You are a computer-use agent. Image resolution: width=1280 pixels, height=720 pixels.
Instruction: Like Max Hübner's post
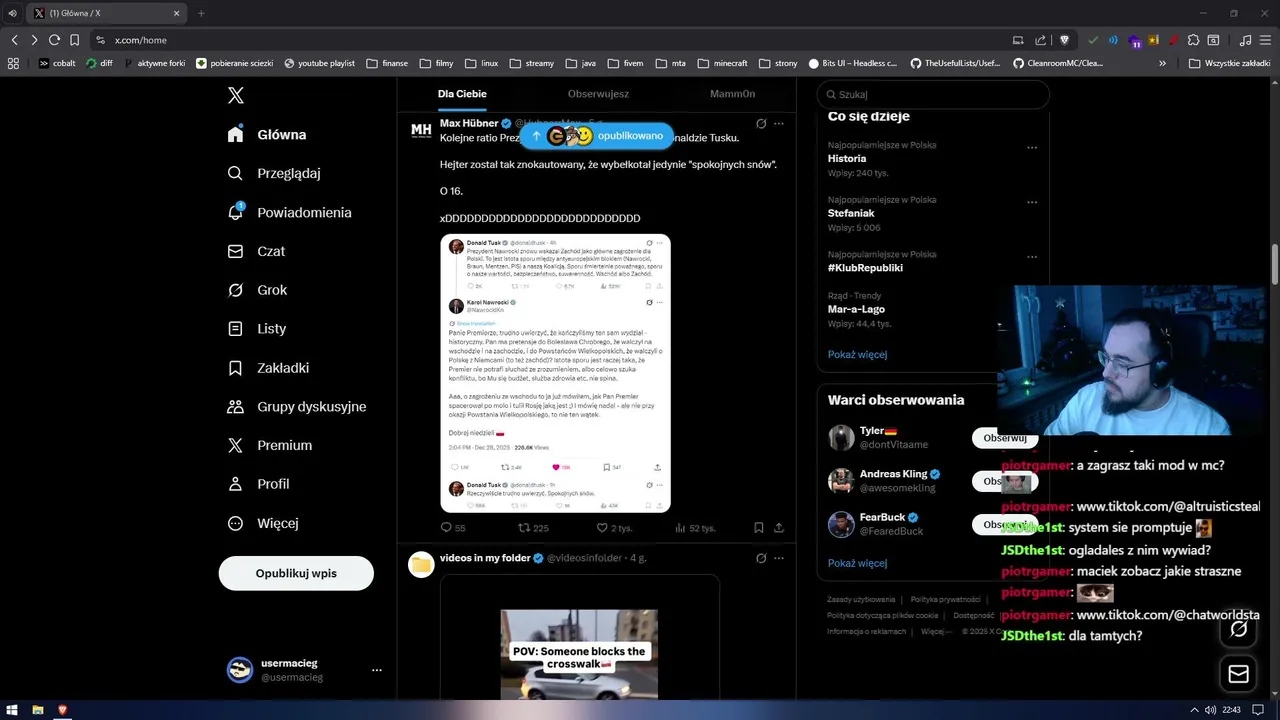614,528
